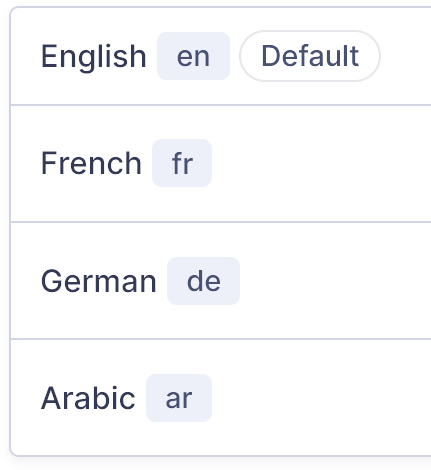Pick the badge next to Arabic

179,398
